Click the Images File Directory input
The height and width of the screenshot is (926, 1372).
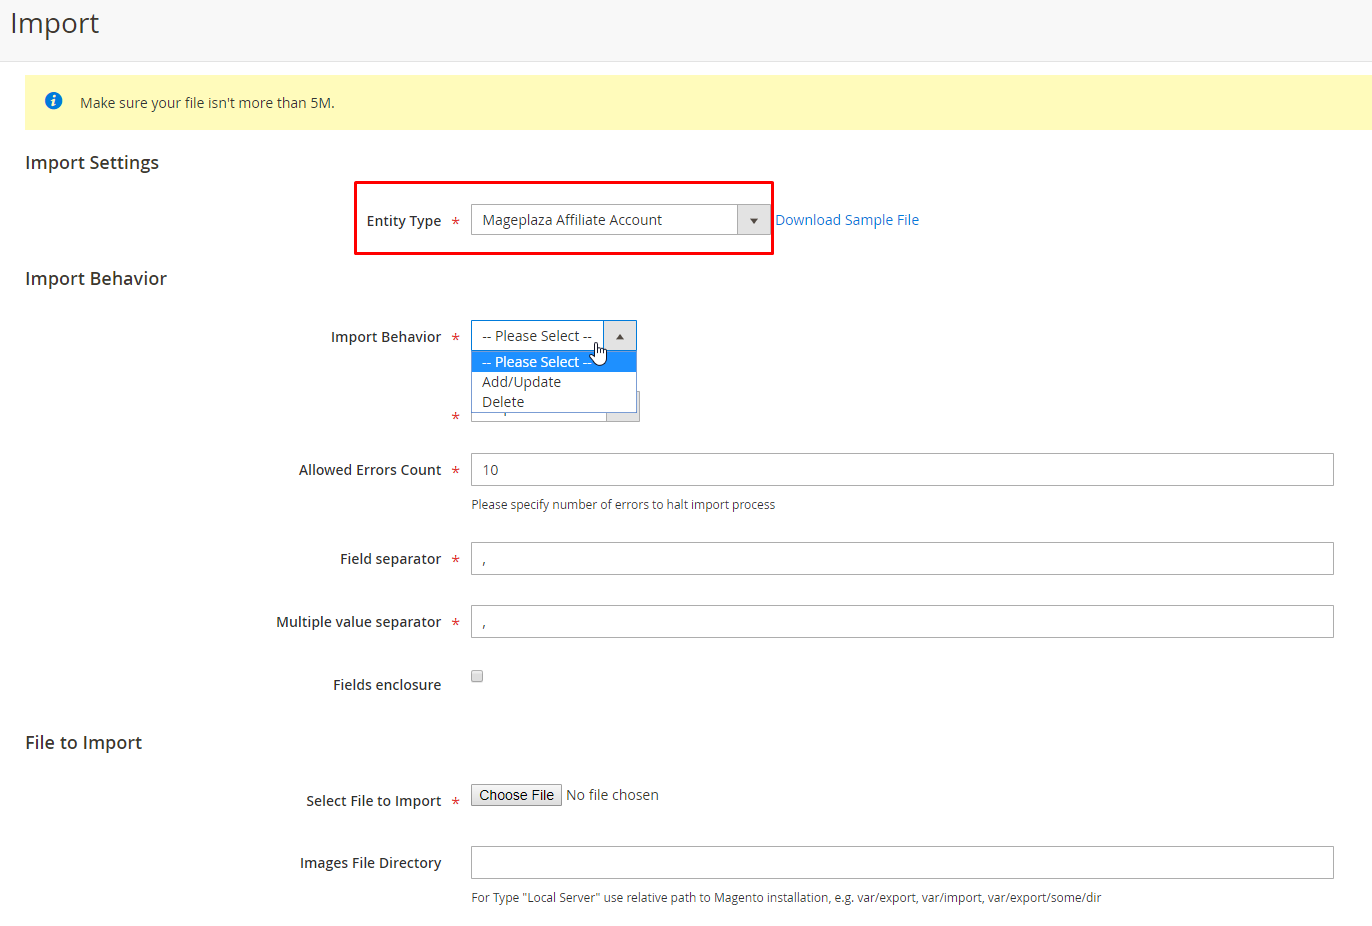coord(901,863)
